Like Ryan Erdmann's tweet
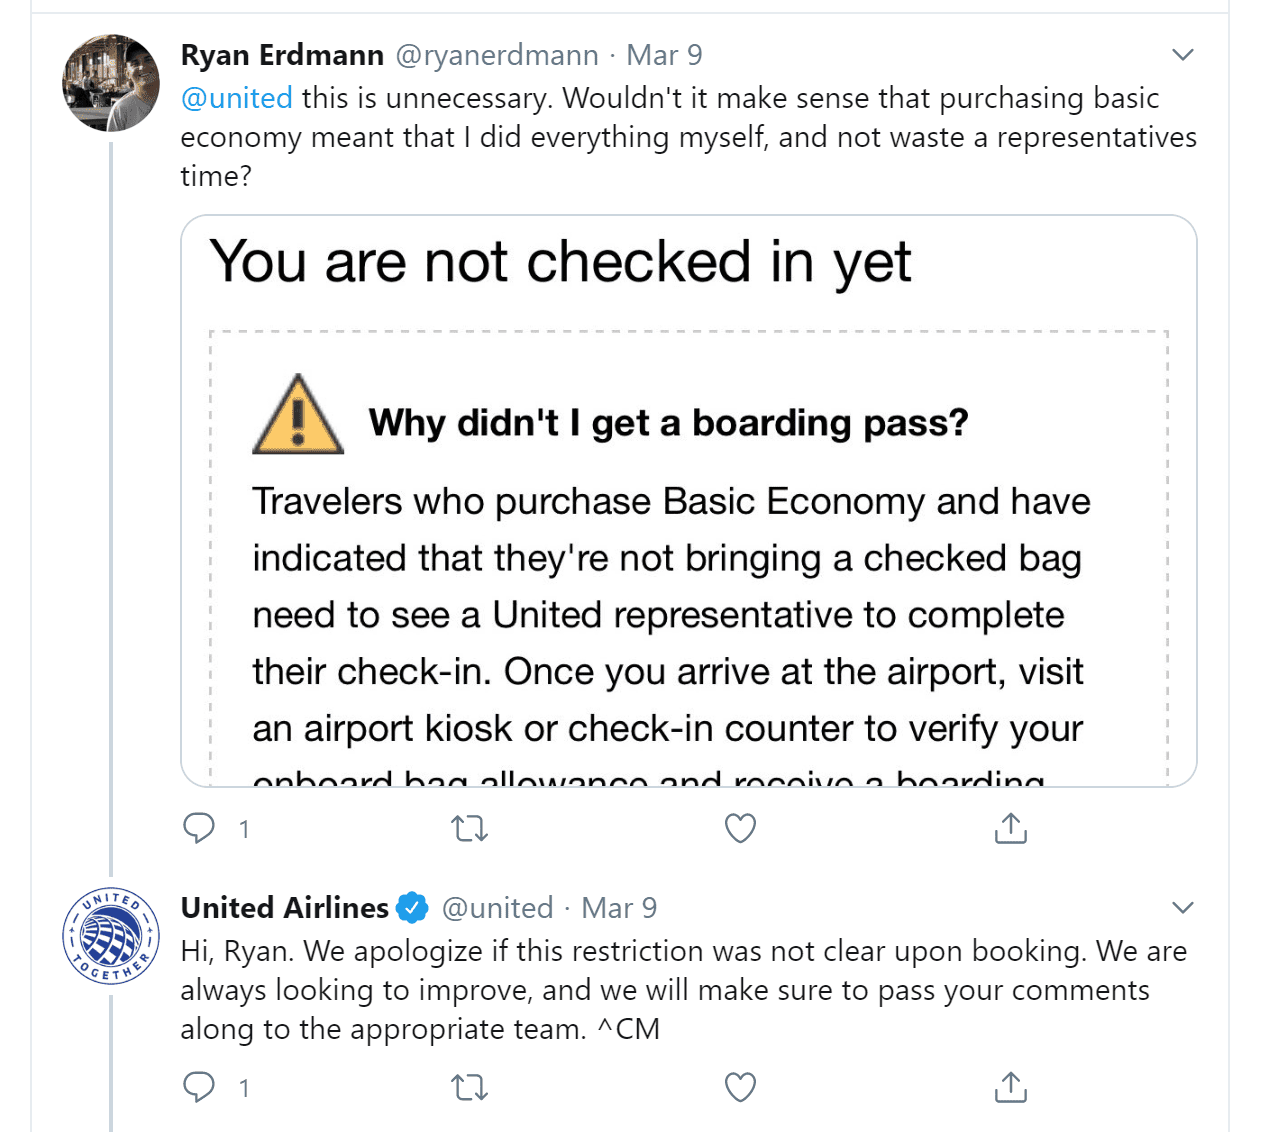 (x=740, y=828)
